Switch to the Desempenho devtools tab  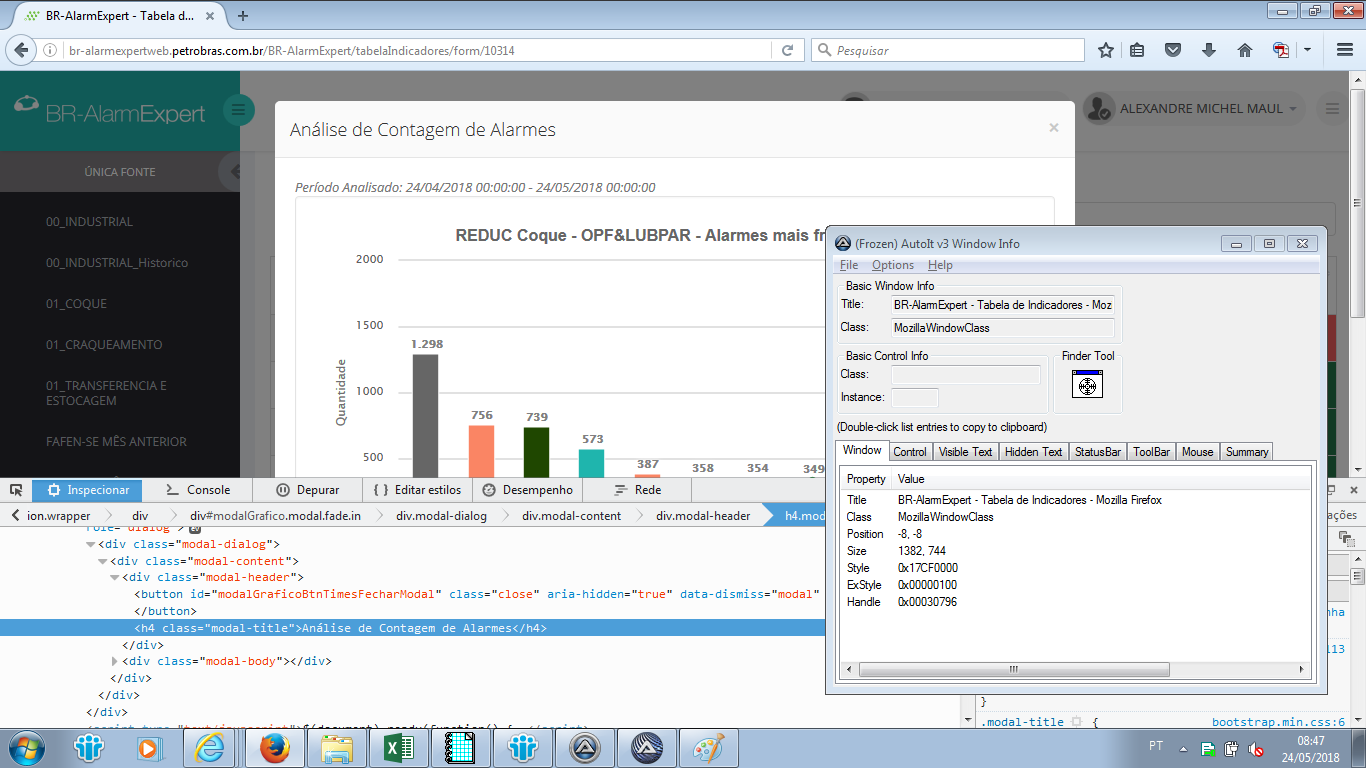coord(527,490)
